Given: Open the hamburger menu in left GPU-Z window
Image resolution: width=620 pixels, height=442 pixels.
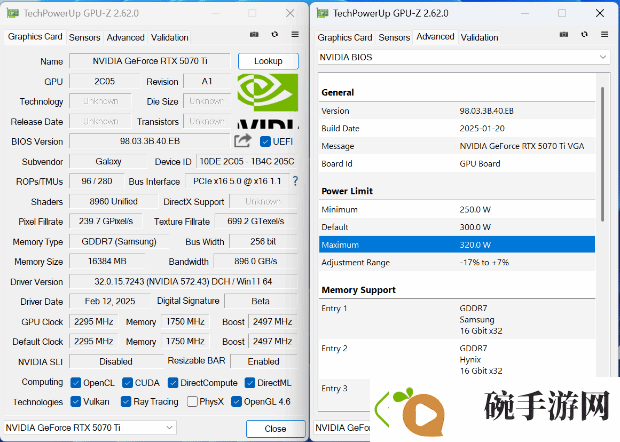Looking at the screenshot, I should pos(295,34).
